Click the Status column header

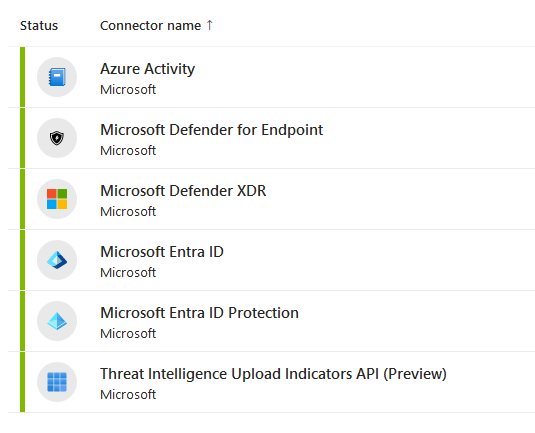click(x=39, y=26)
